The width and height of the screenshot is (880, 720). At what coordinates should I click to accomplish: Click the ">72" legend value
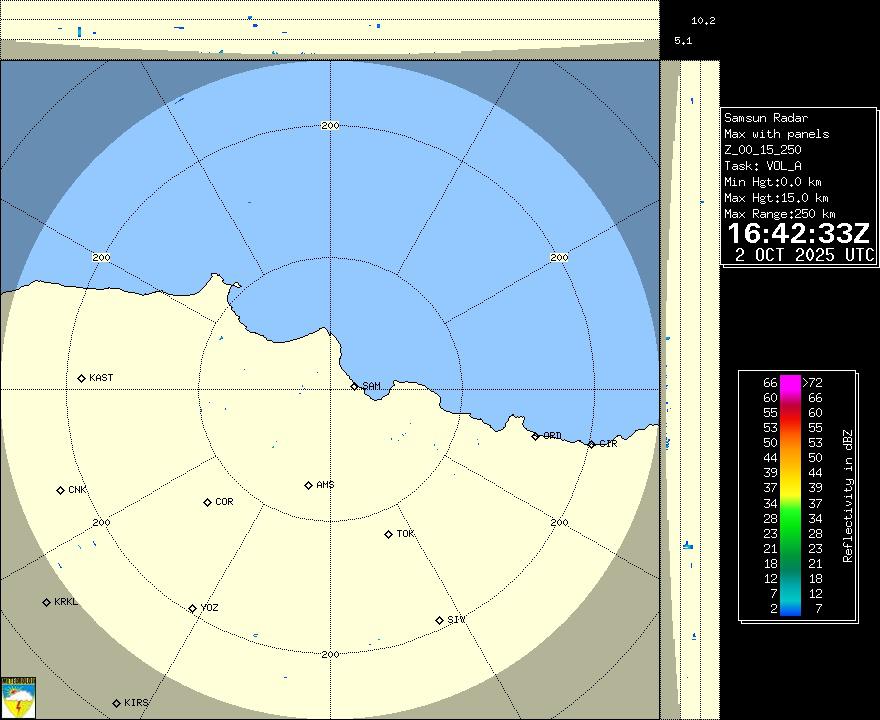pyautogui.click(x=812, y=383)
